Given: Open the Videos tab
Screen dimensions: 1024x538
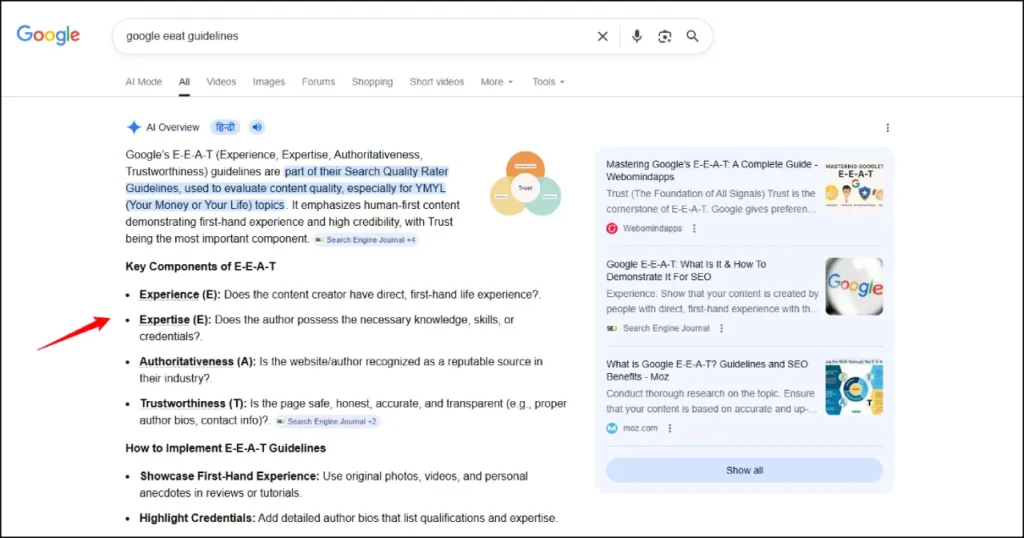Looking at the screenshot, I should point(221,82).
